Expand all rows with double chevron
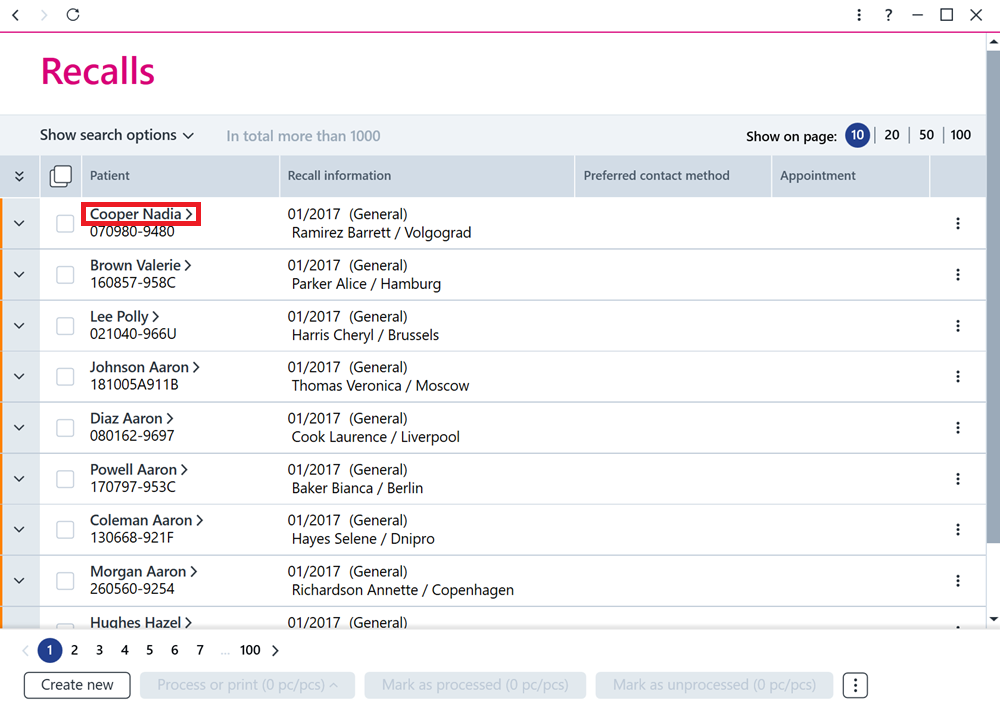 (19, 176)
